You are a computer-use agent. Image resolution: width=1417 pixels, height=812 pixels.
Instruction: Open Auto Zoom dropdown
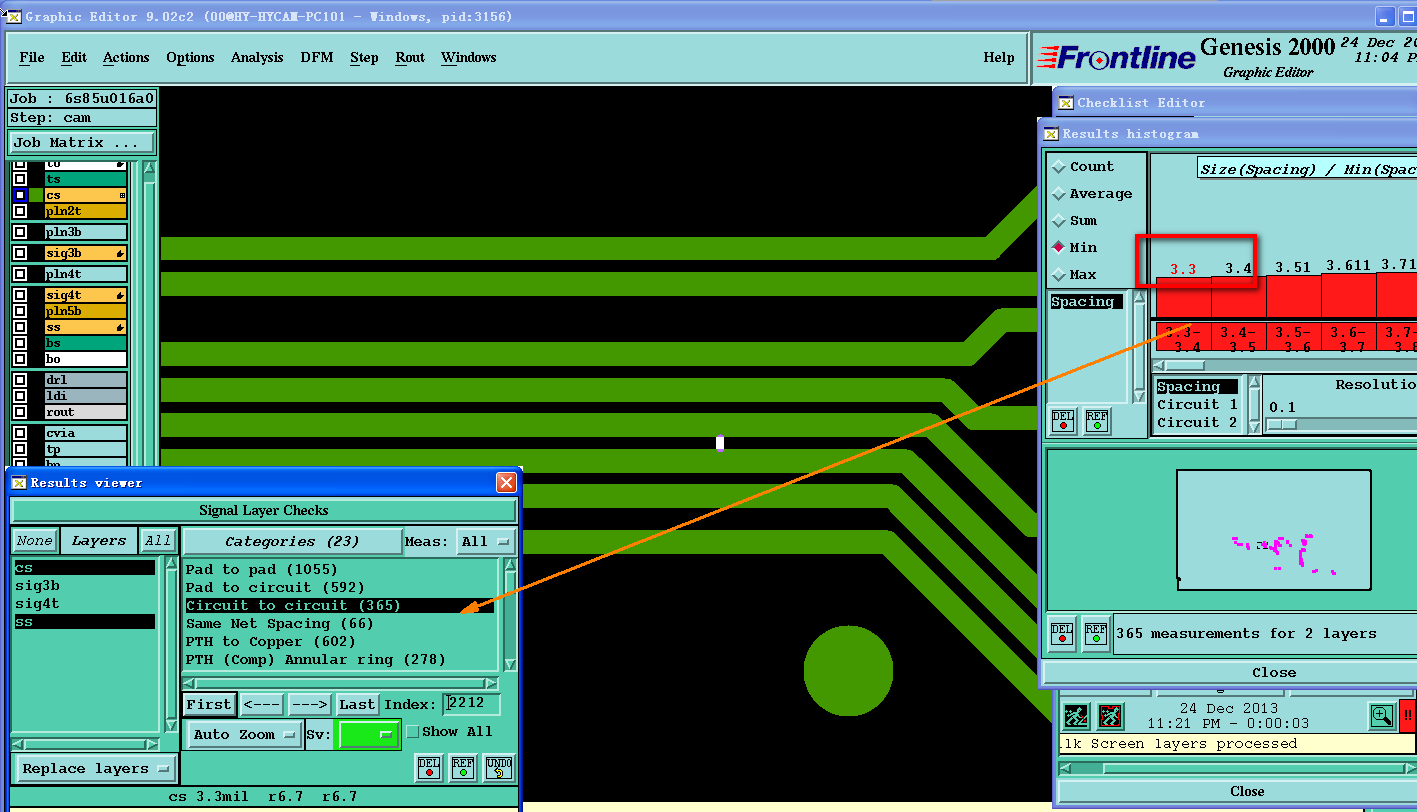pos(245,734)
